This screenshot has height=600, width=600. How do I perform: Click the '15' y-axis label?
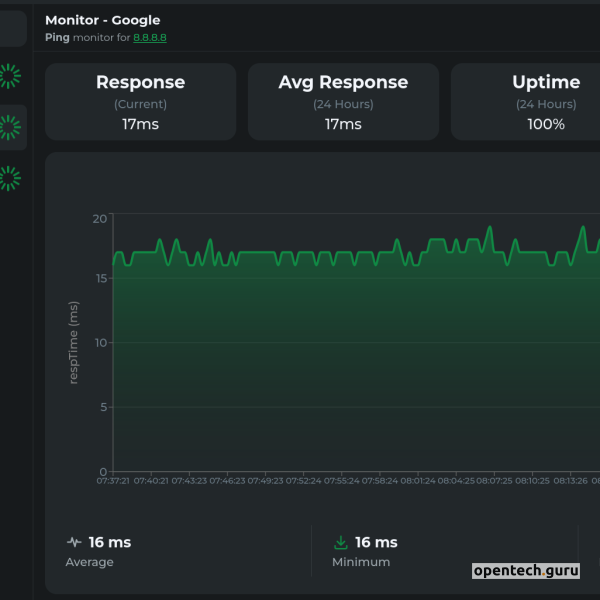pyautogui.click(x=101, y=279)
